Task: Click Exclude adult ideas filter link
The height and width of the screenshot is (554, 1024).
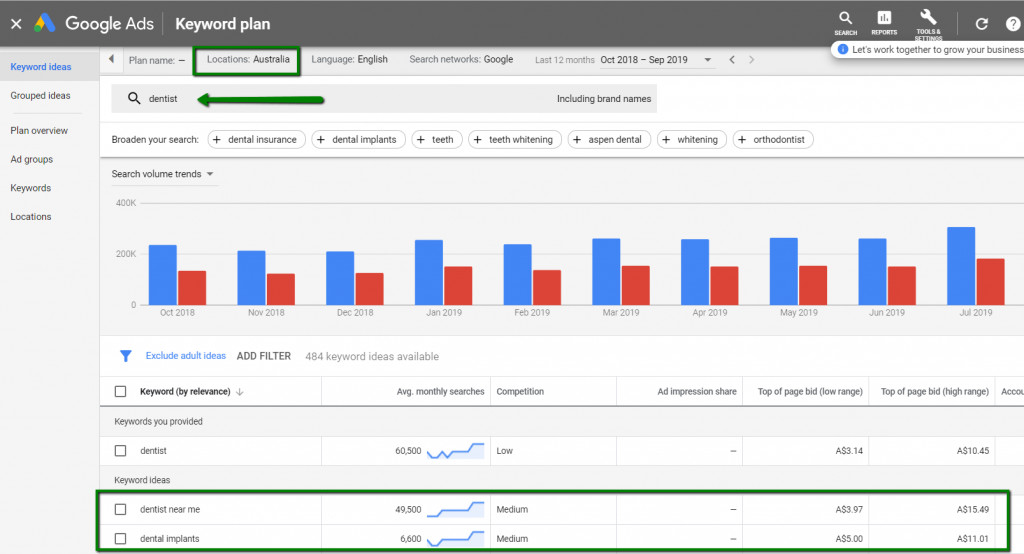Action: pos(185,356)
